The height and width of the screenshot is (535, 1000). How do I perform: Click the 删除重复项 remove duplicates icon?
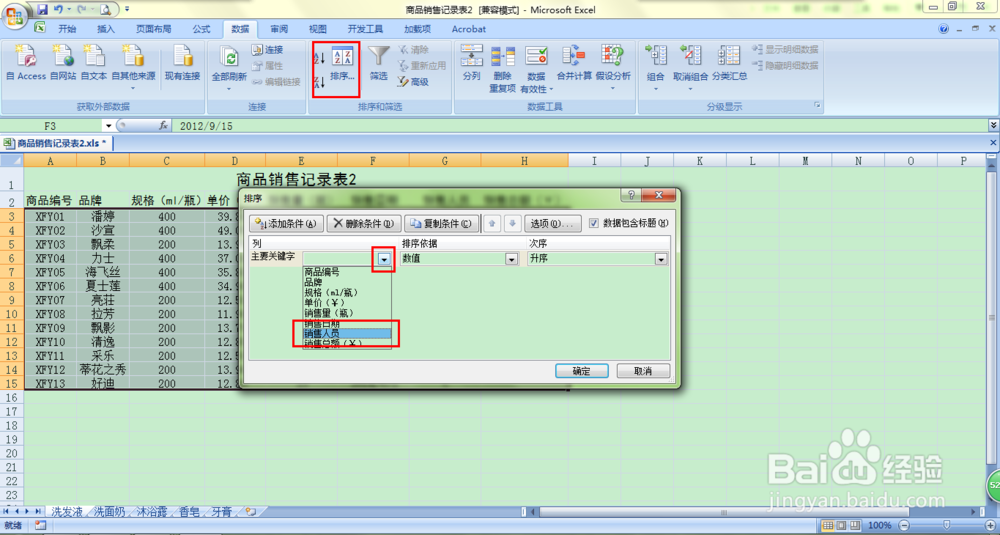click(x=503, y=69)
